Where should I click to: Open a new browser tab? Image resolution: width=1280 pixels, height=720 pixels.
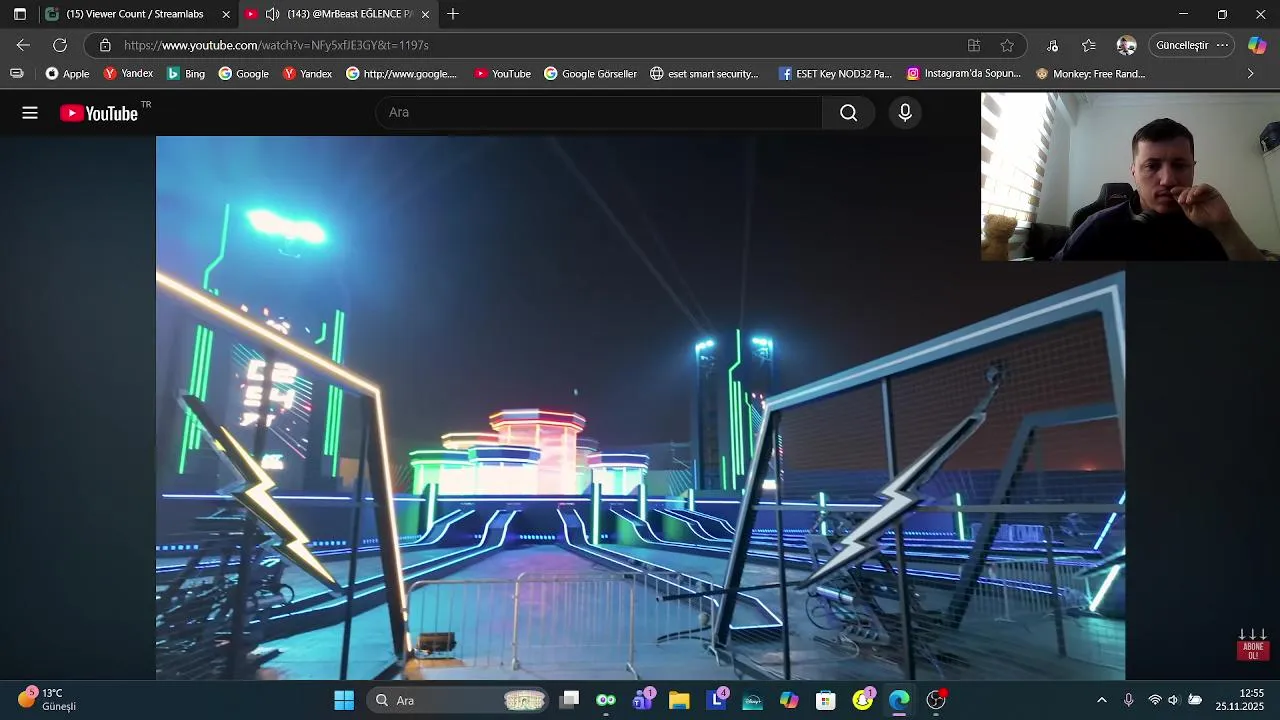(x=453, y=14)
